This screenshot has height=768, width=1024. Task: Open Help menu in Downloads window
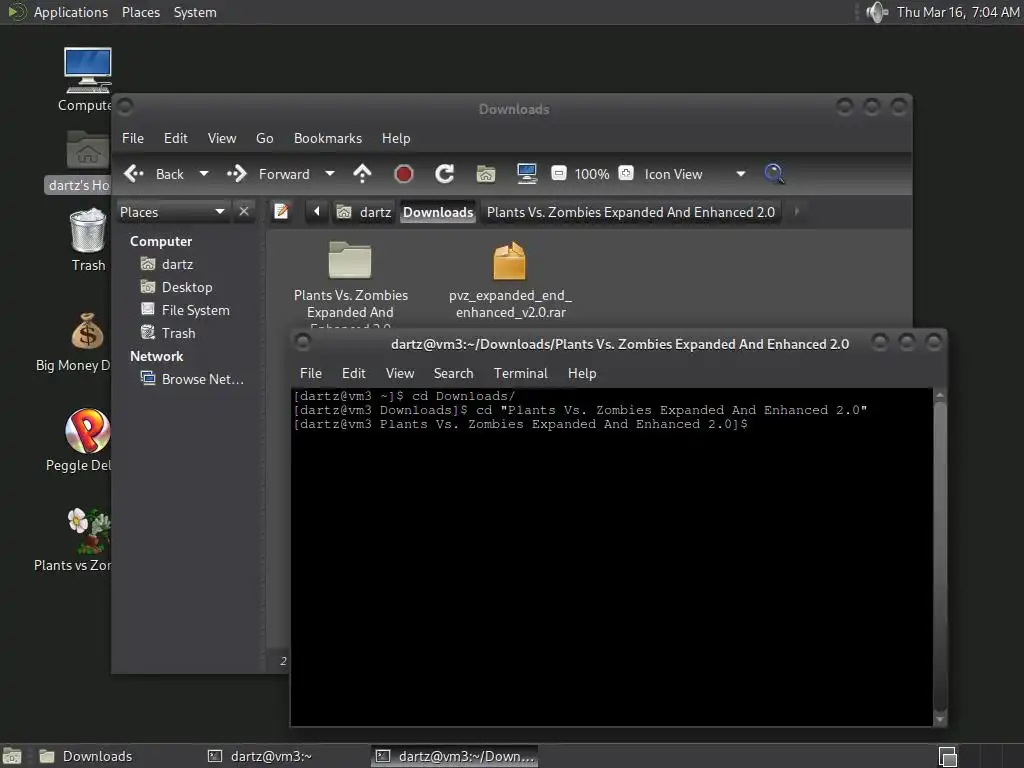tap(396, 138)
